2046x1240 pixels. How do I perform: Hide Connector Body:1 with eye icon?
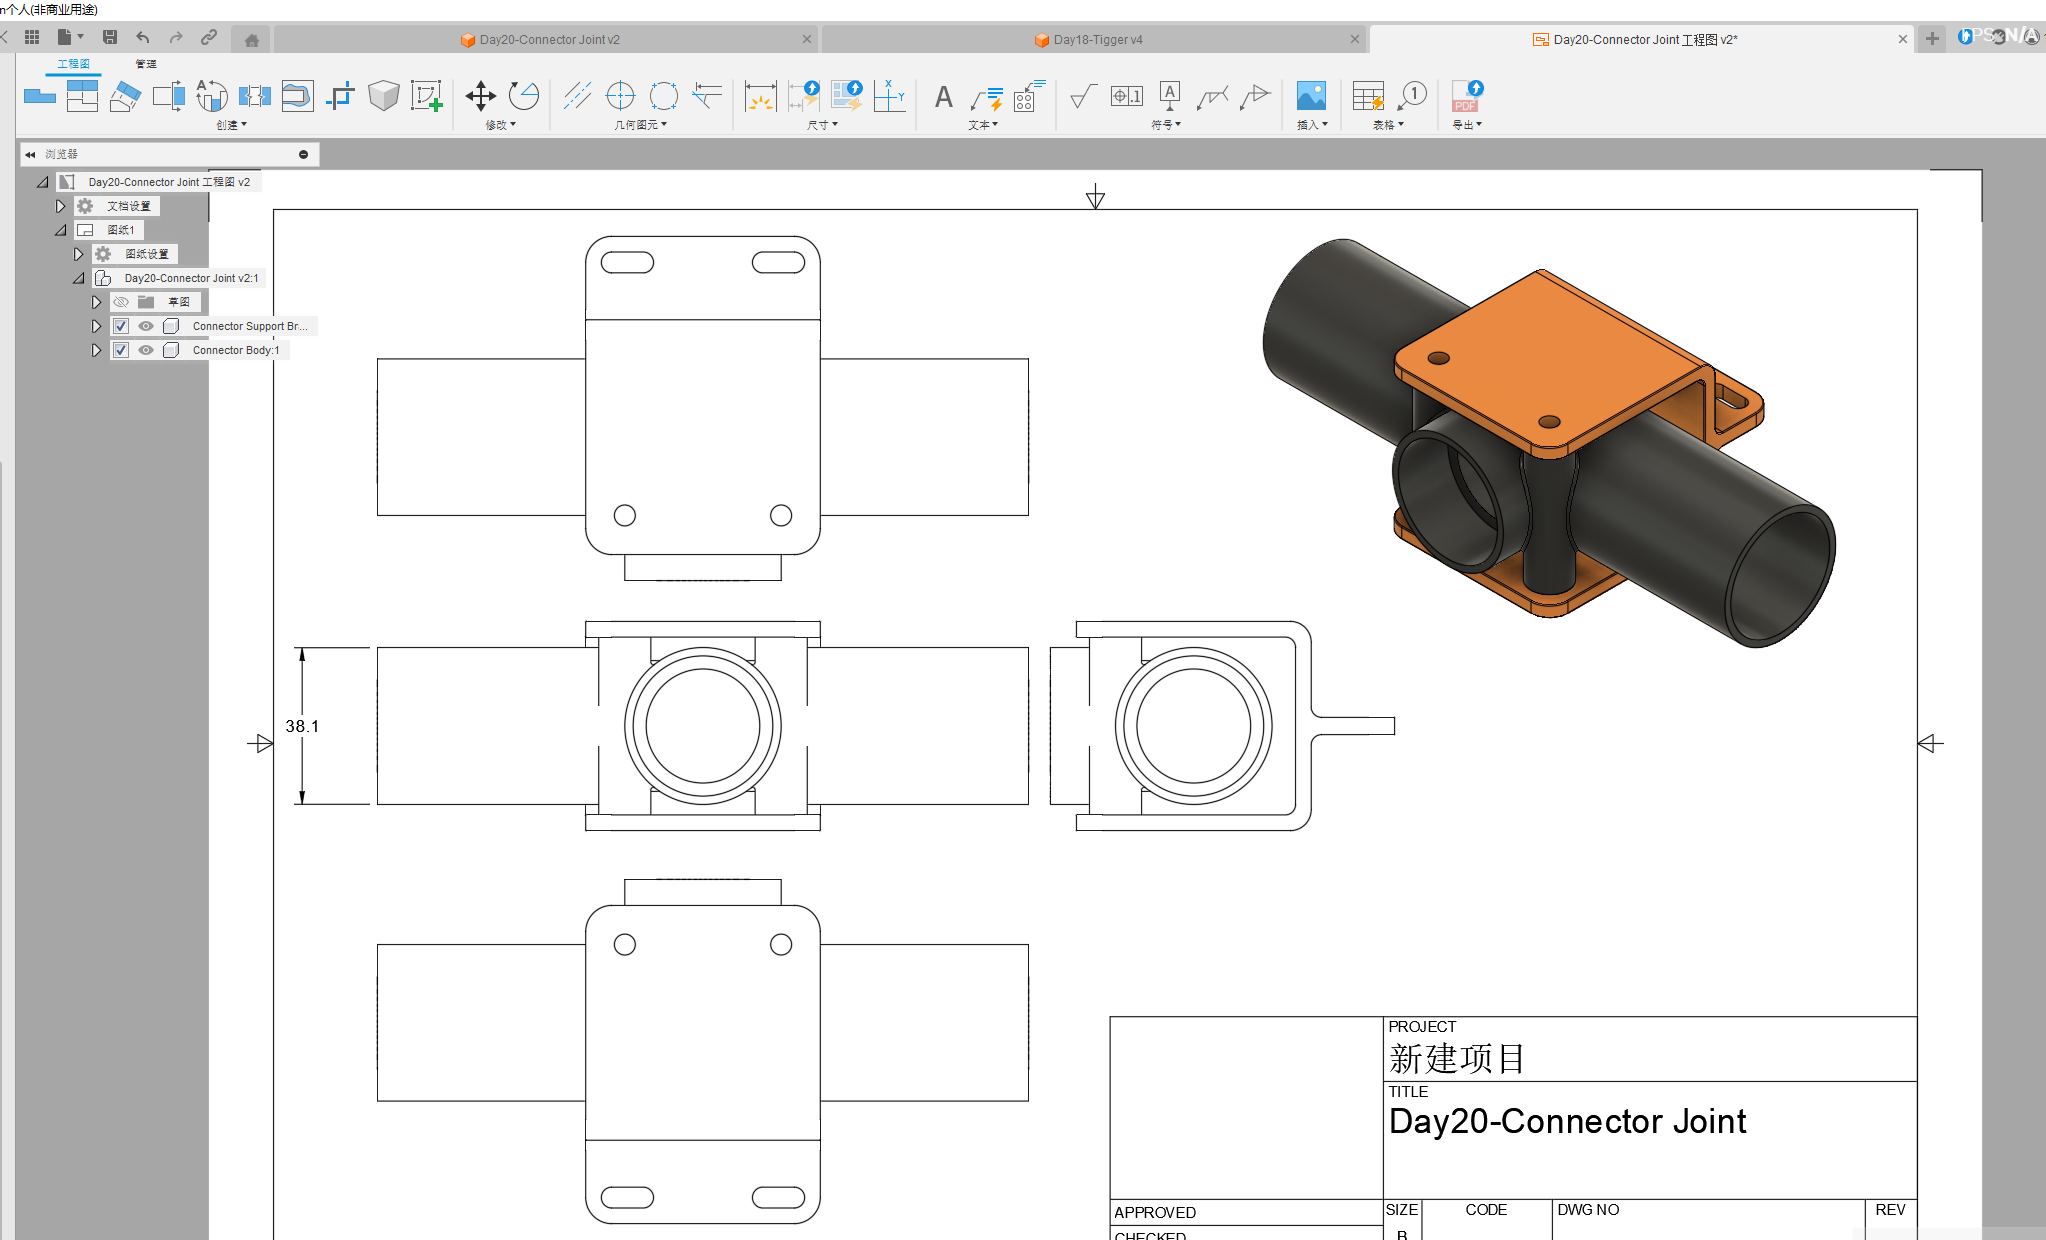pos(146,350)
